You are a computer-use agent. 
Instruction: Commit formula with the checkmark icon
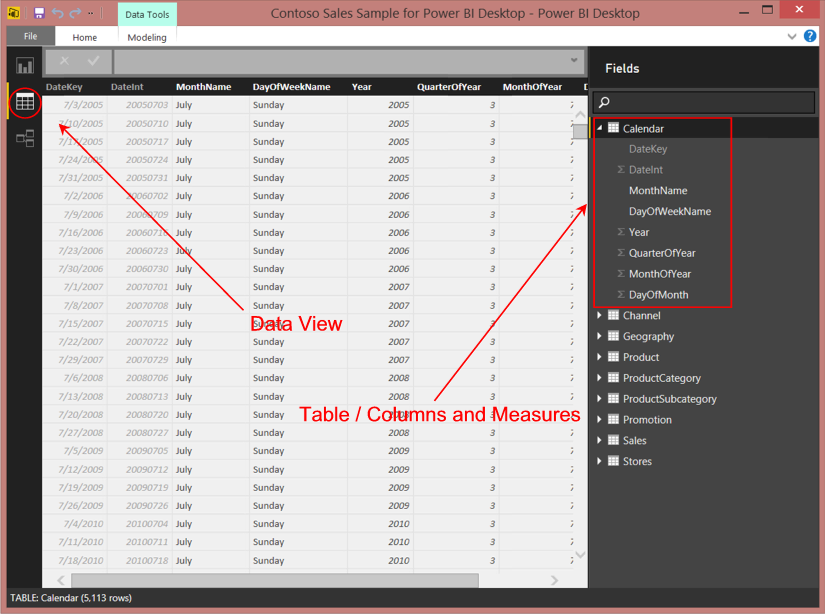(x=94, y=61)
